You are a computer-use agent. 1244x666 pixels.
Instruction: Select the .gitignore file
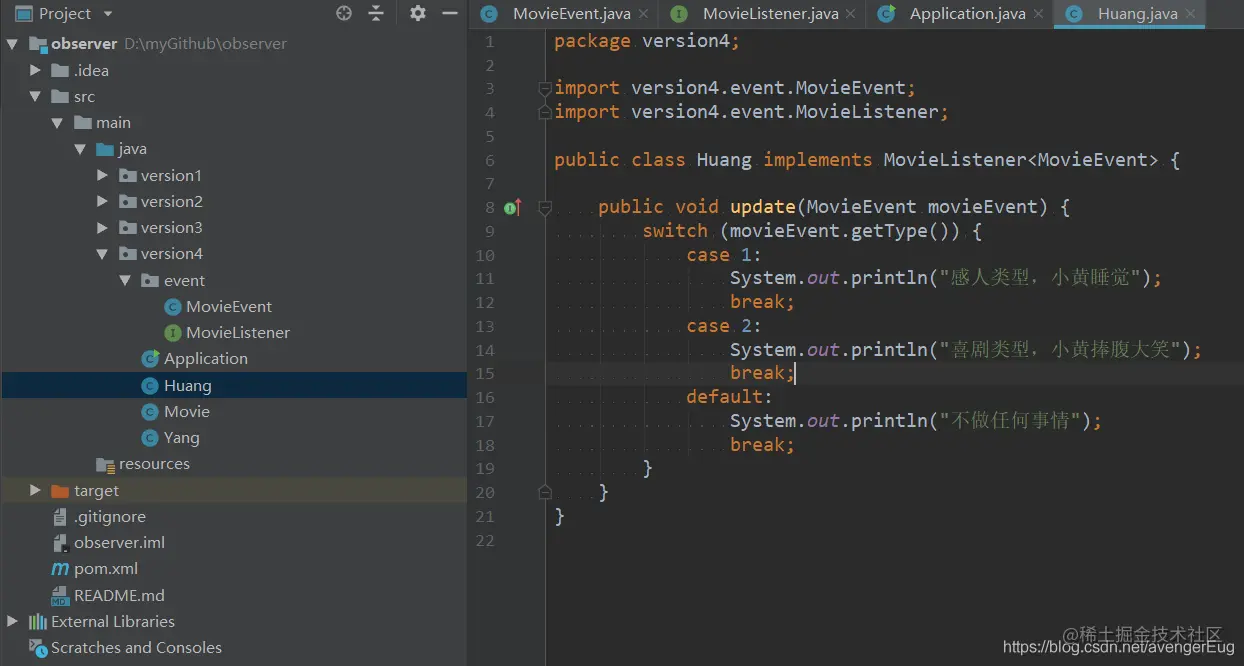coord(110,516)
